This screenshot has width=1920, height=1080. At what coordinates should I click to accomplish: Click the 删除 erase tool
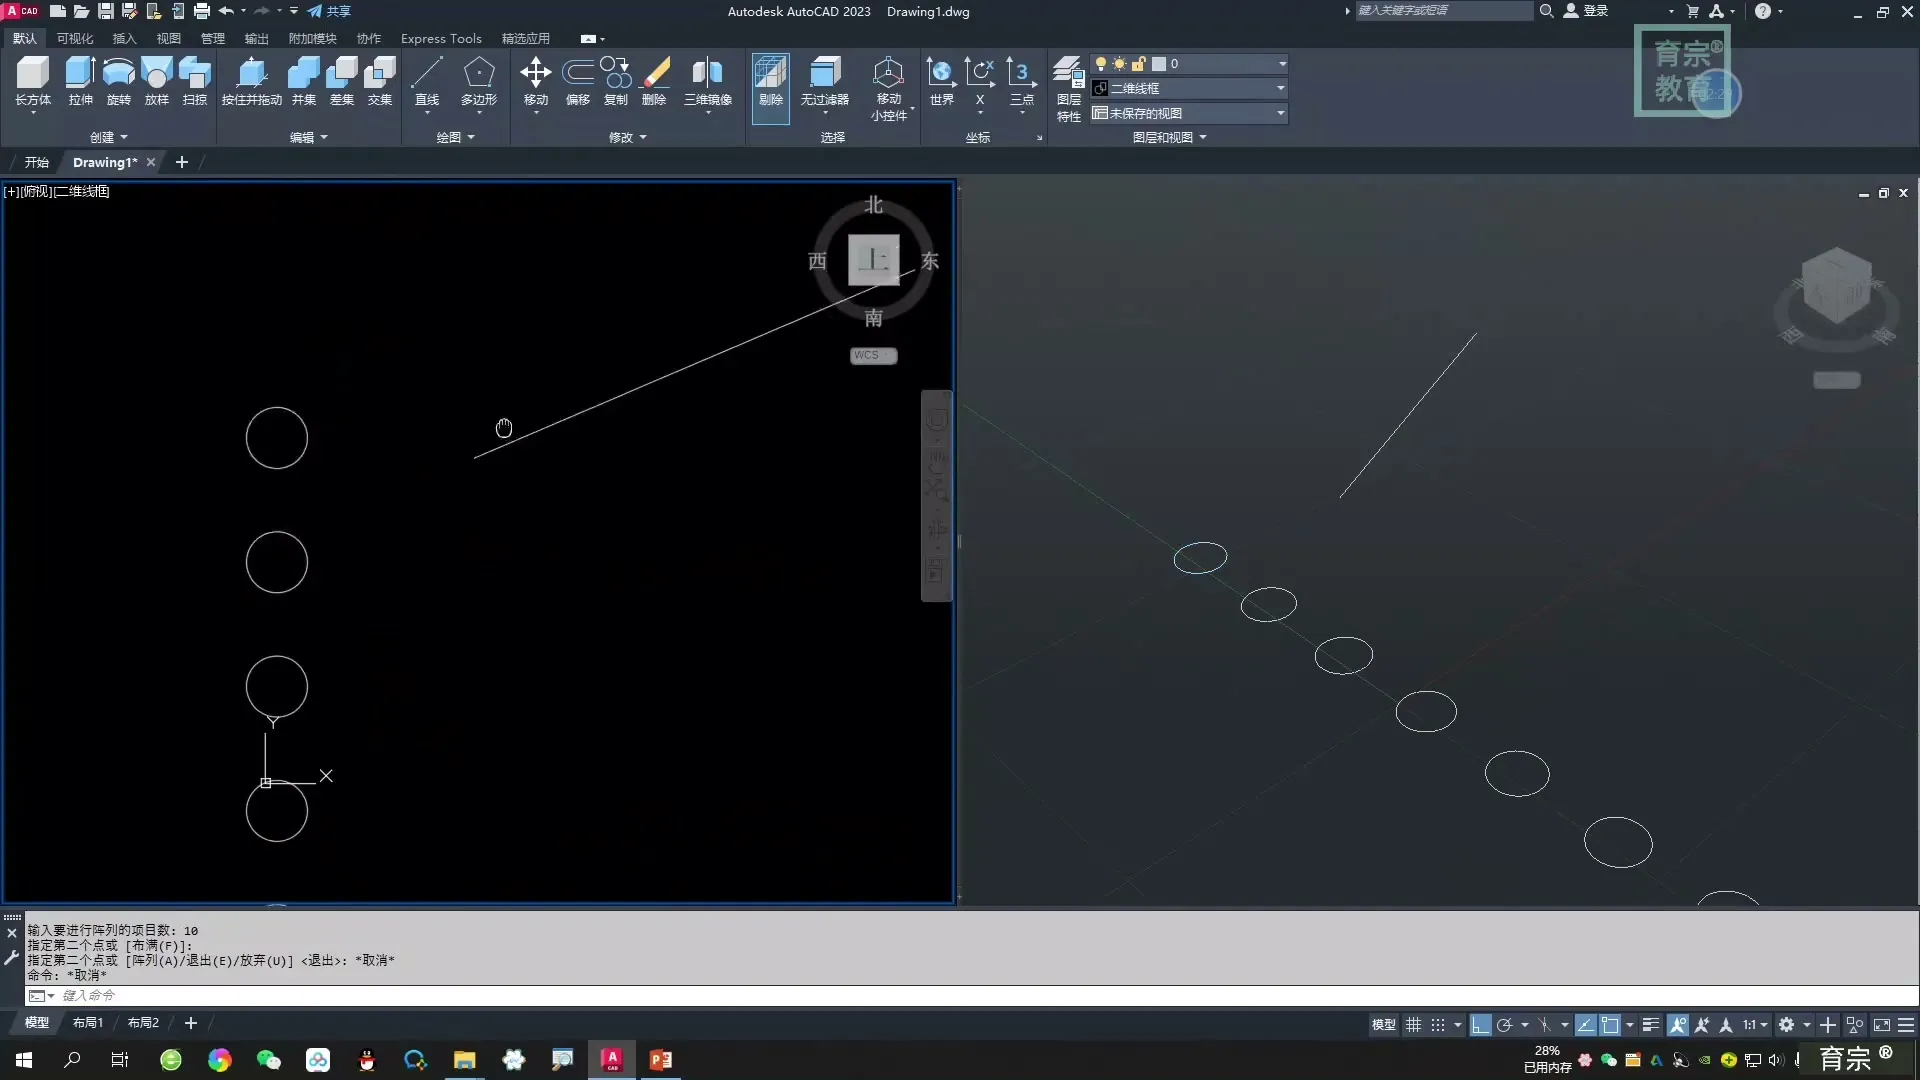click(654, 80)
